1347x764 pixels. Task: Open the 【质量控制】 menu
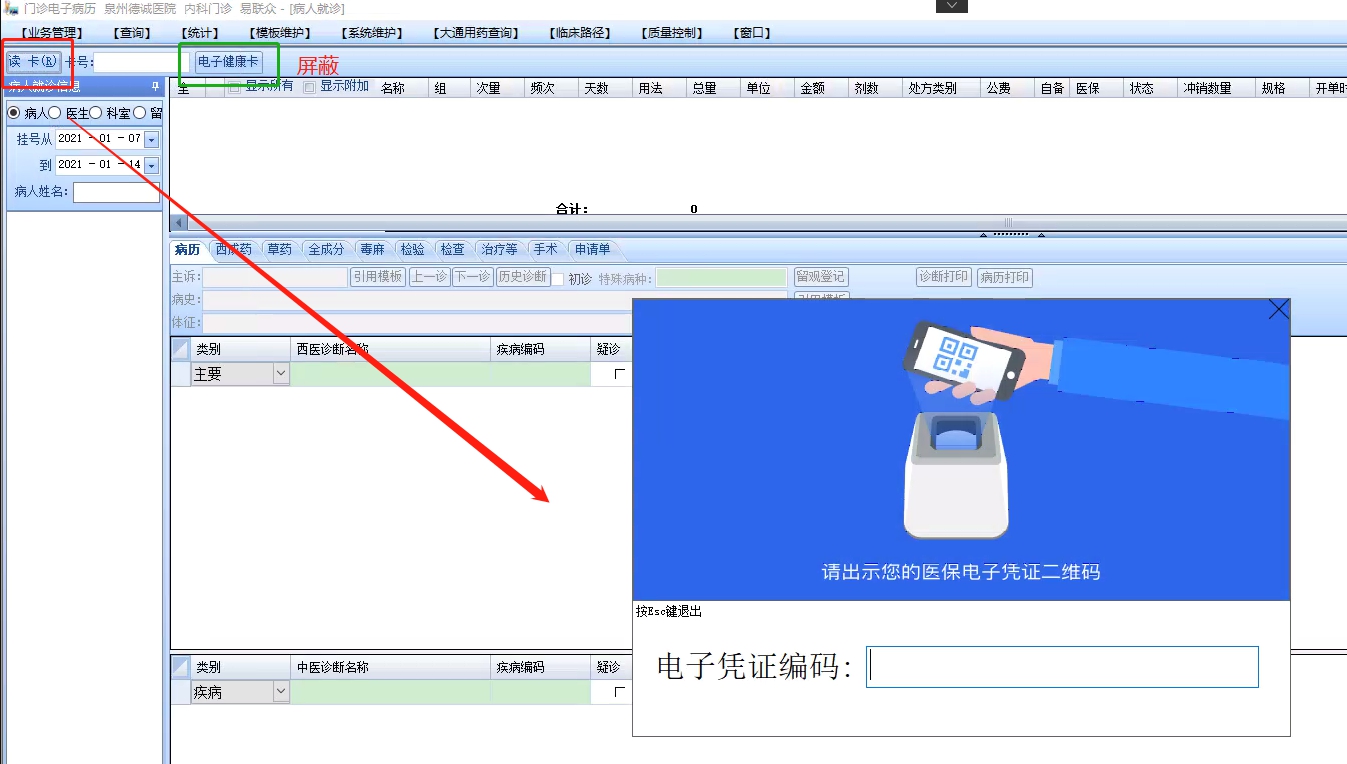672,33
